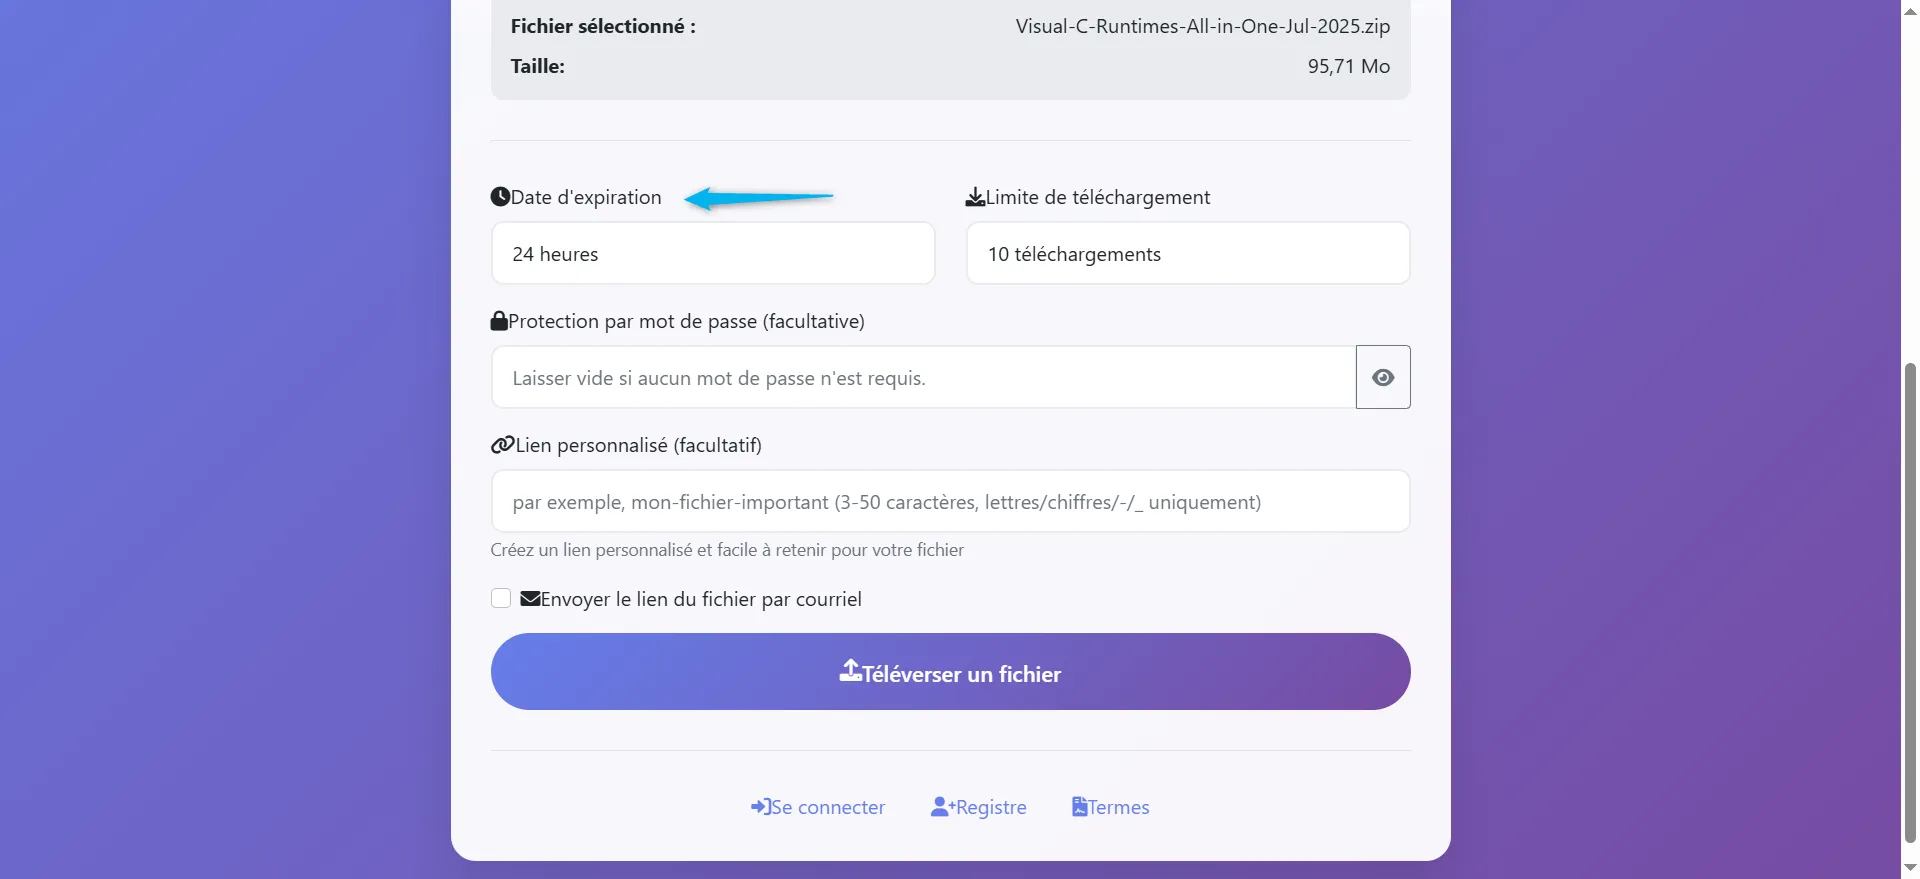Open the Date d'expiration dropdown
The width and height of the screenshot is (1920, 879).
pos(713,253)
